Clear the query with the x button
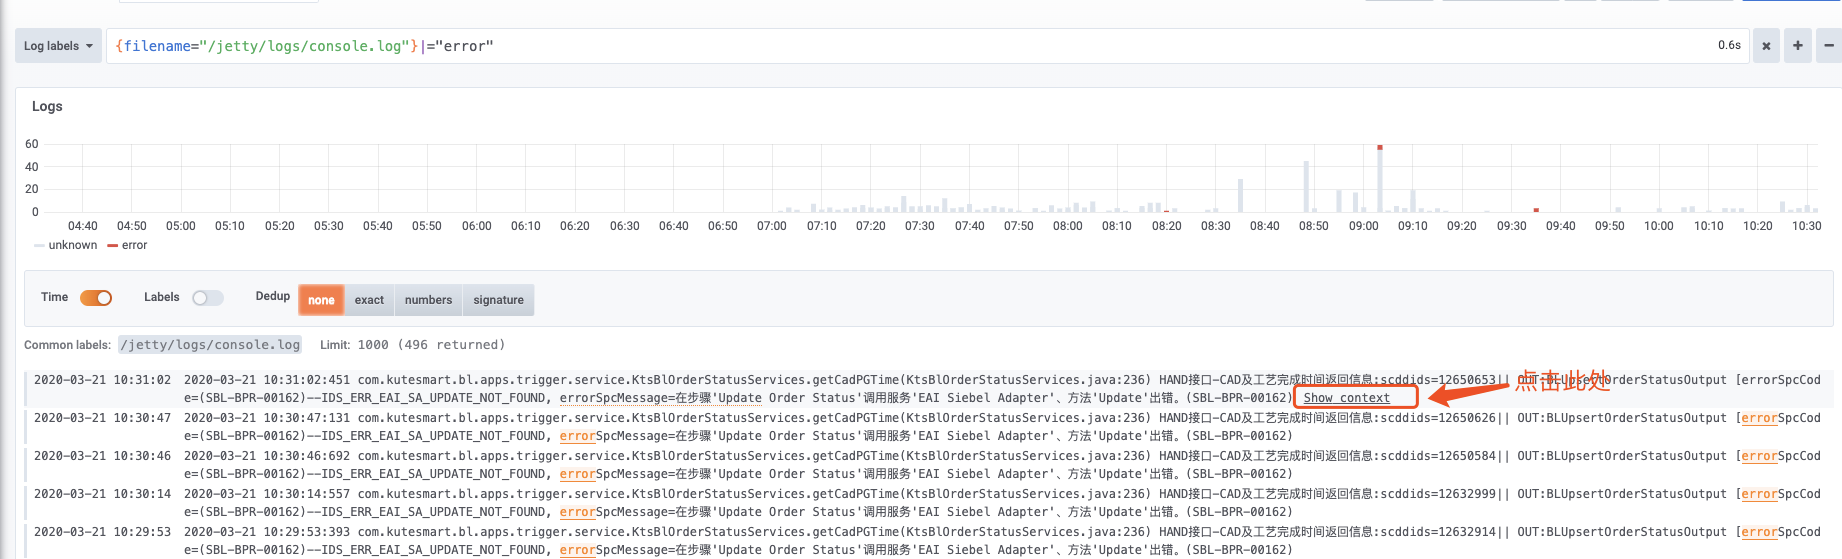Viewport: 1842px width, 559px height. tap(1766, 46)
